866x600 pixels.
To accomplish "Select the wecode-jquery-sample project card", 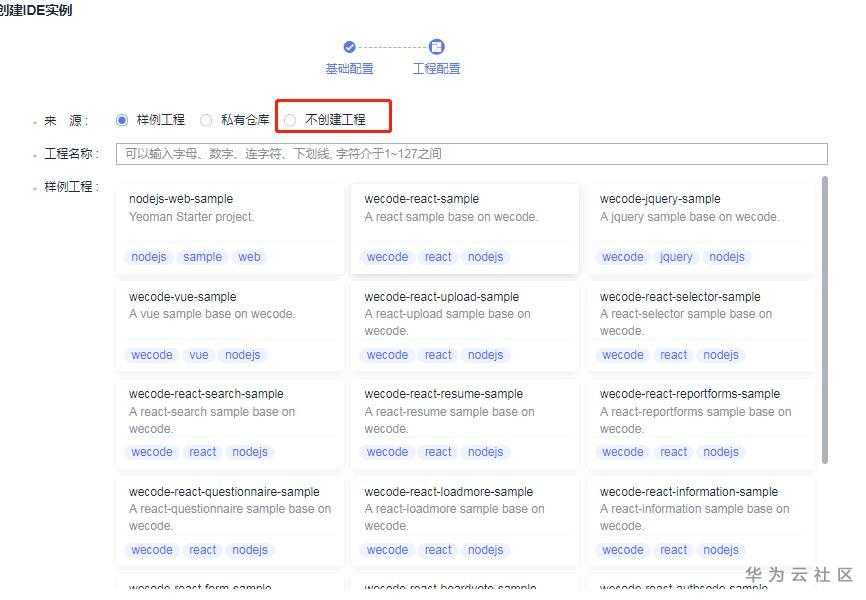I will click(701, 229).
